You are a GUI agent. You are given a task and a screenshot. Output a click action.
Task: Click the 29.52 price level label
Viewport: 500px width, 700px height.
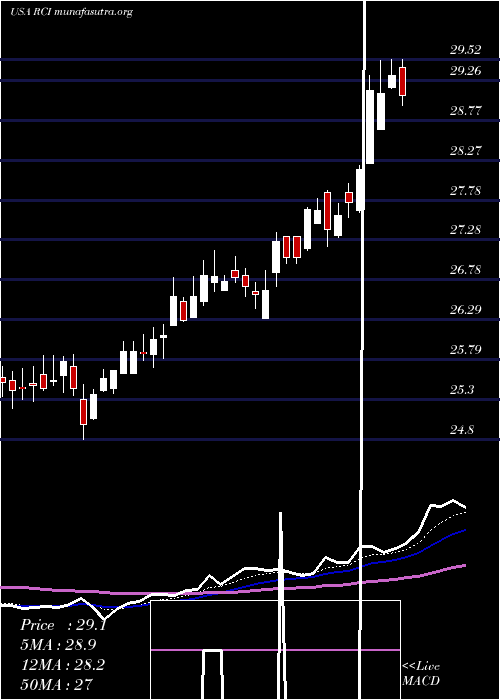click(x=466, y=50)
